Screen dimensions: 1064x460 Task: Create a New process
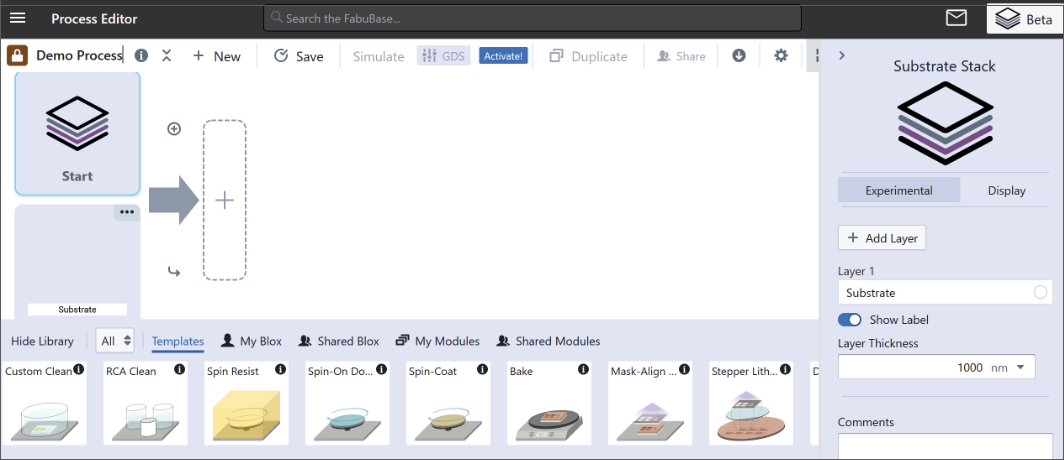216,56
